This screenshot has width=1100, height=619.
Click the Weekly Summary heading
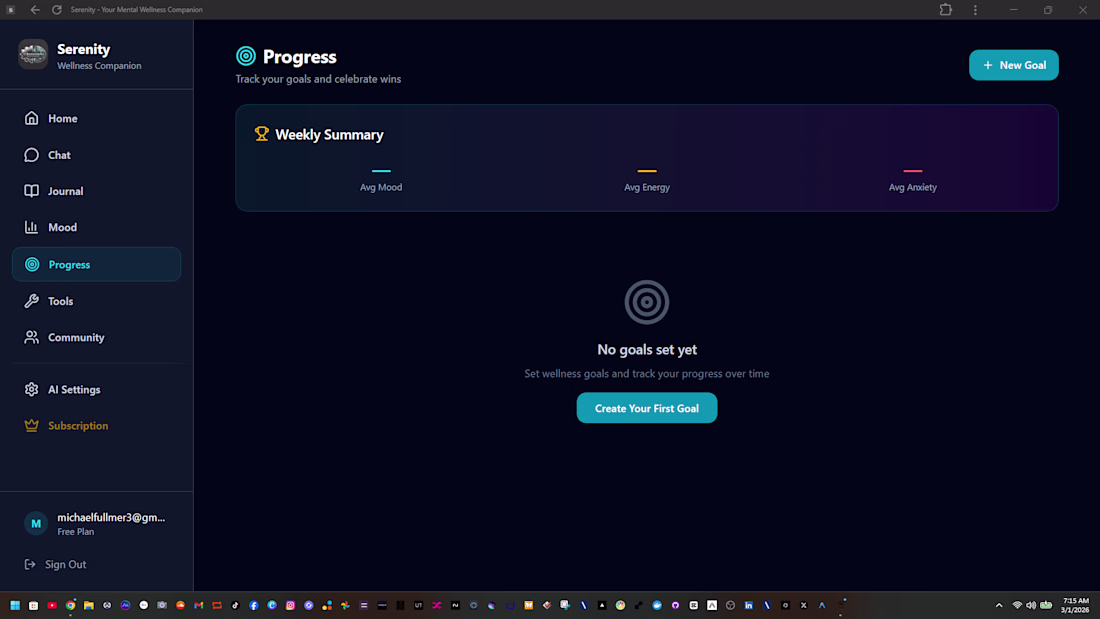(329, 134)
